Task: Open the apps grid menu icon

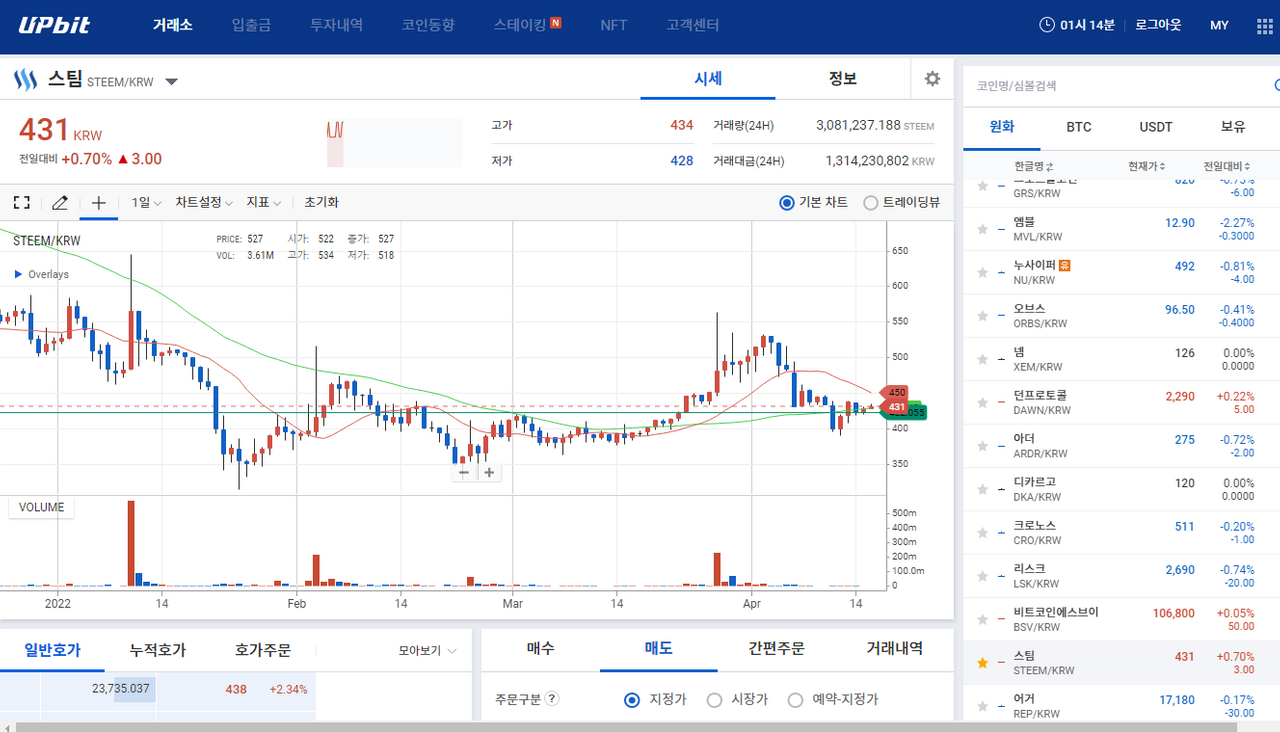Action: pos(1264,25)
